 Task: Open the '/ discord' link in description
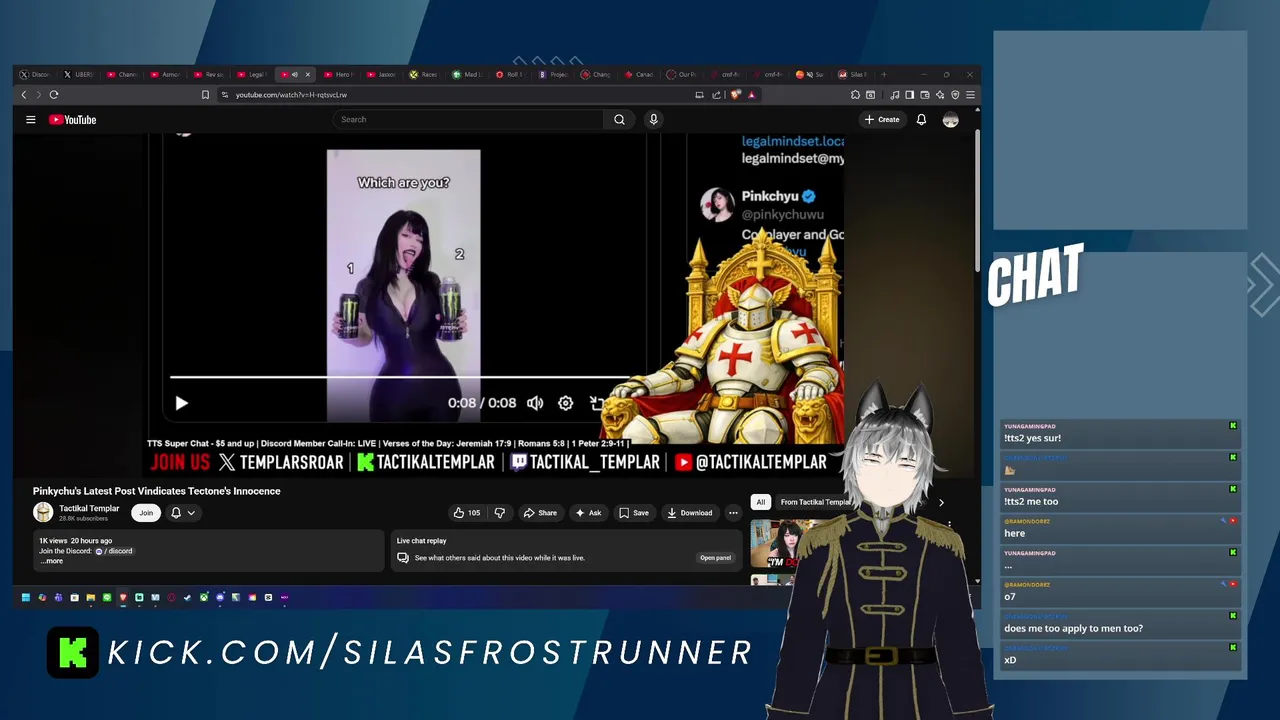[x=113, y=551]
